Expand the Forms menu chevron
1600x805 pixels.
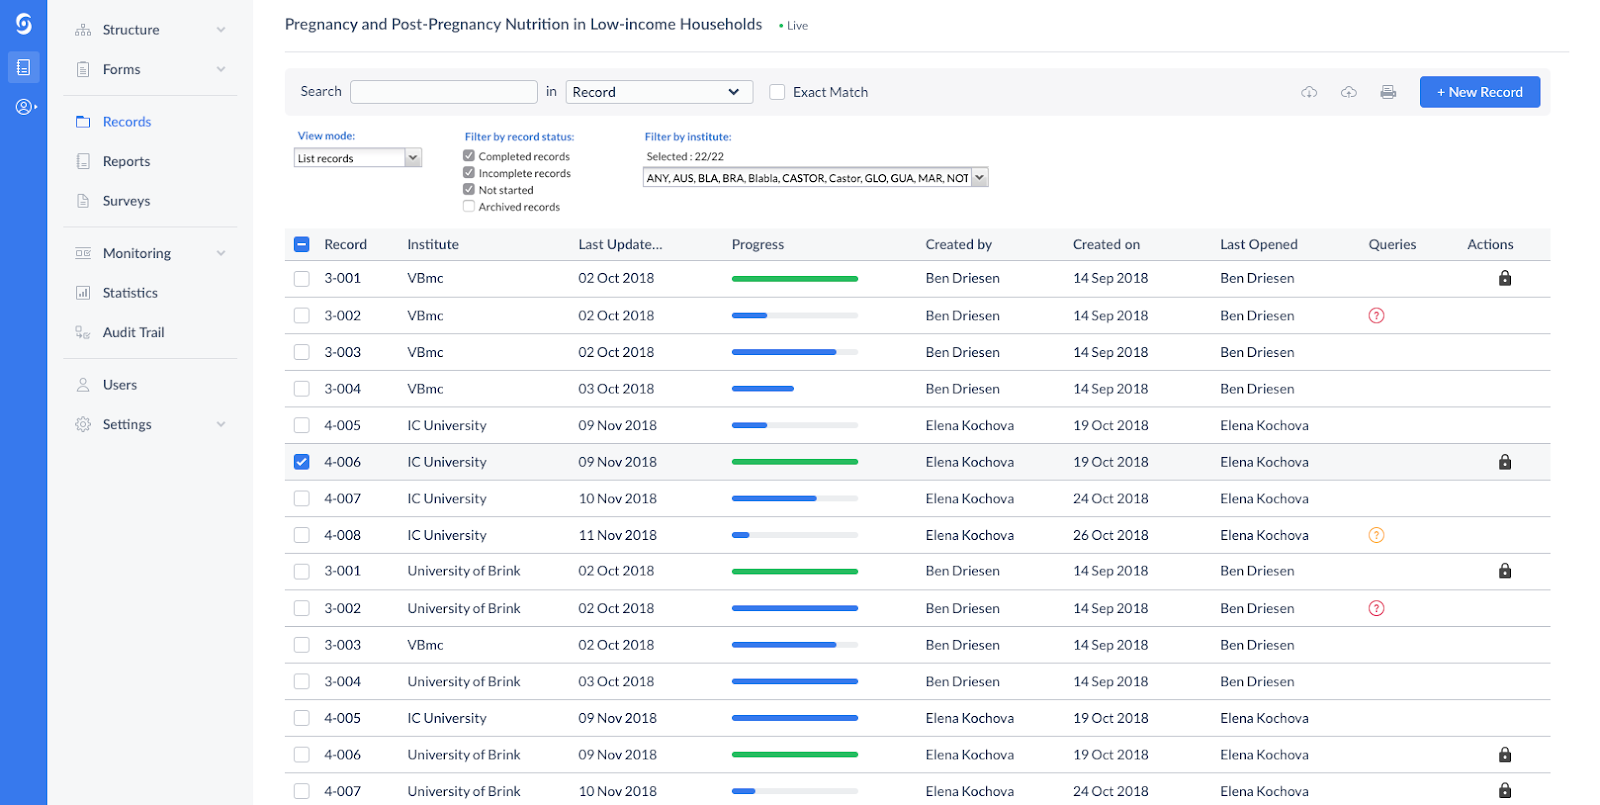click(x=221, y=69)
